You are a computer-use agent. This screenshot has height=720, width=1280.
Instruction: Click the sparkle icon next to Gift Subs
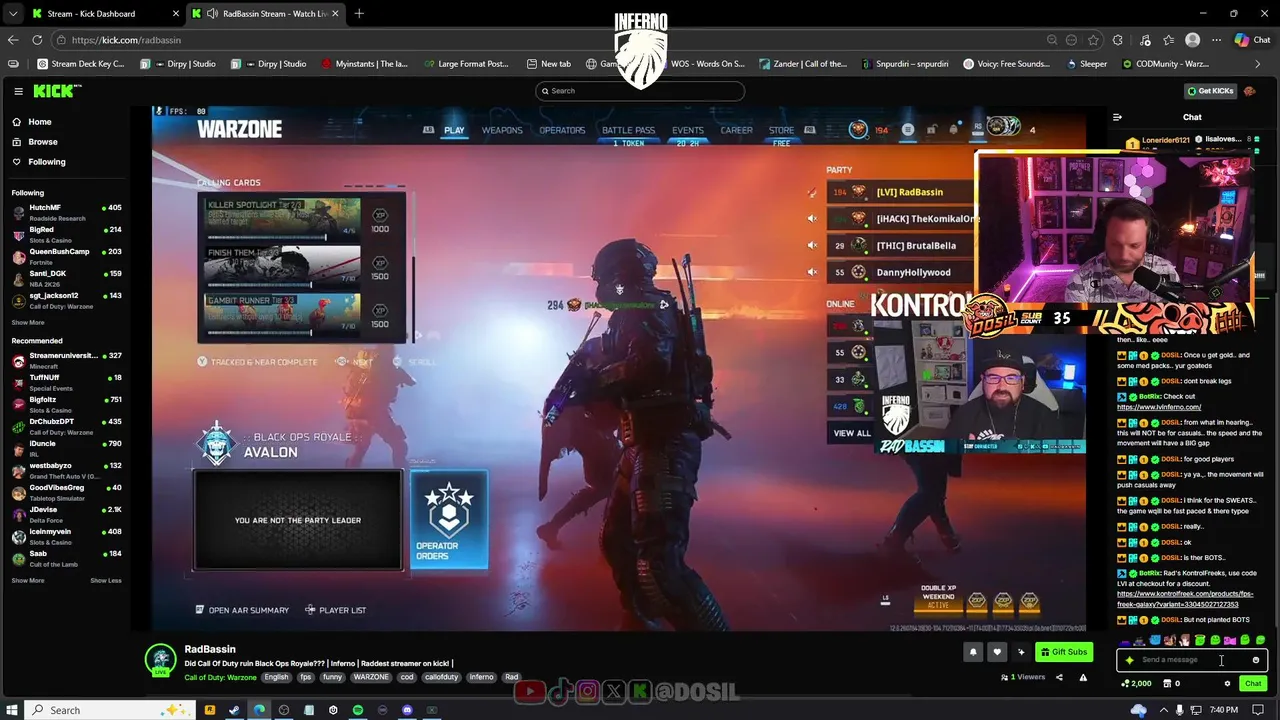tap(1021, 652)
